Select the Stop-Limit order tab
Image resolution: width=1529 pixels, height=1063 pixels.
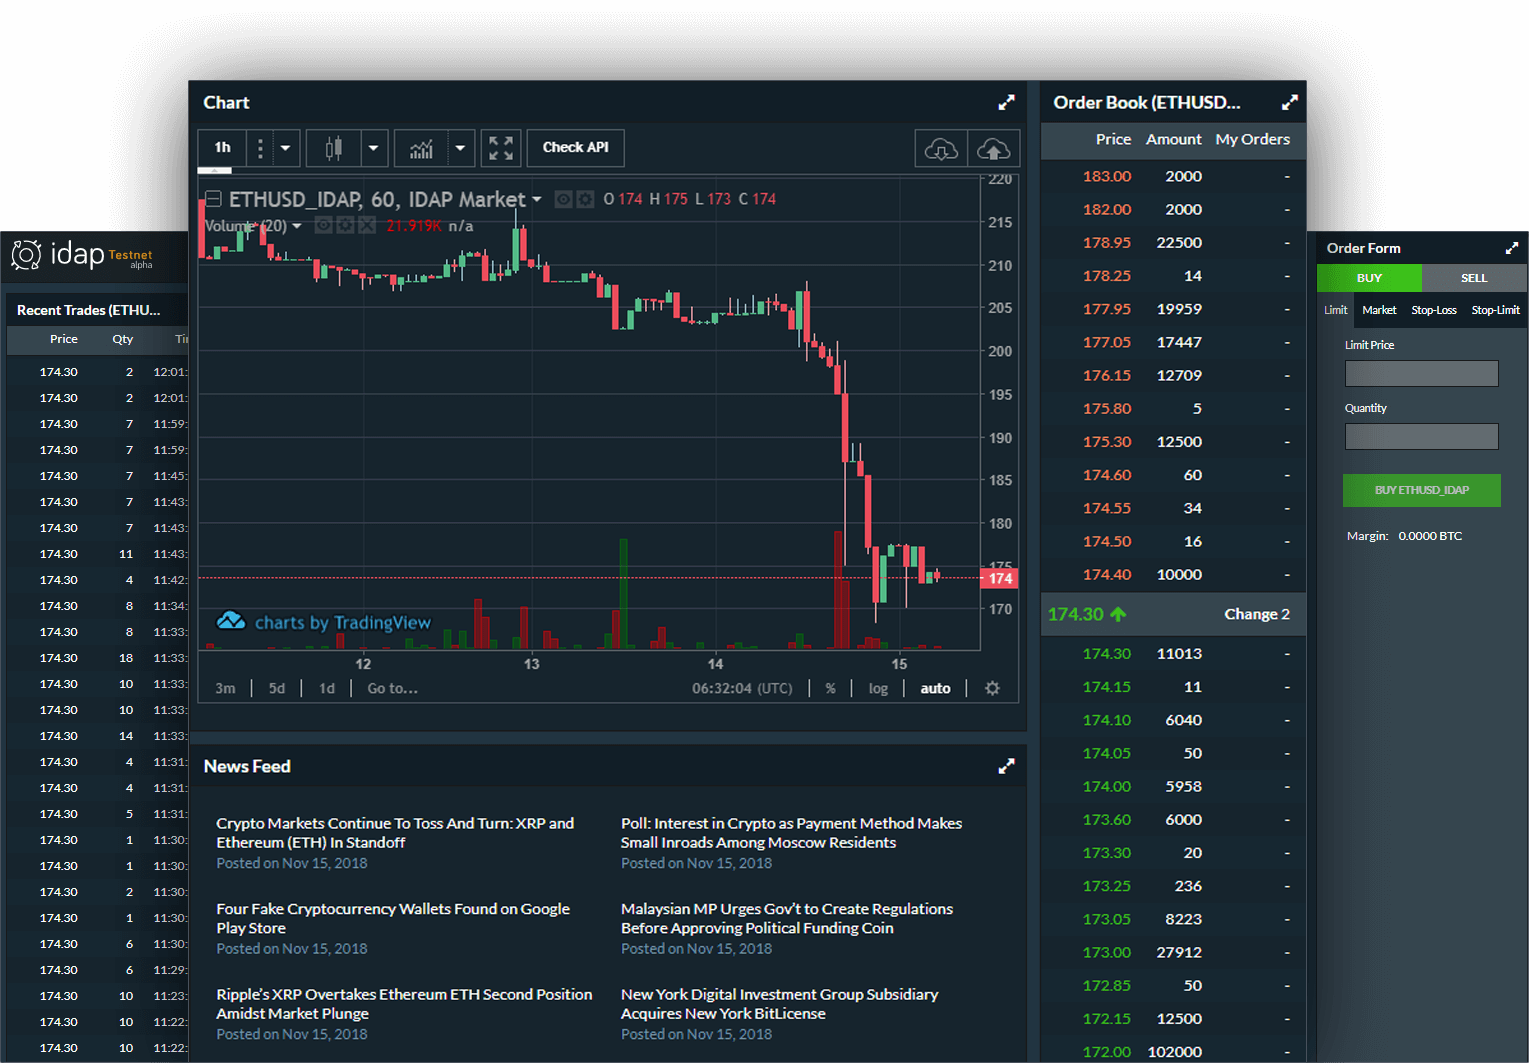[x=1495, y=310]
